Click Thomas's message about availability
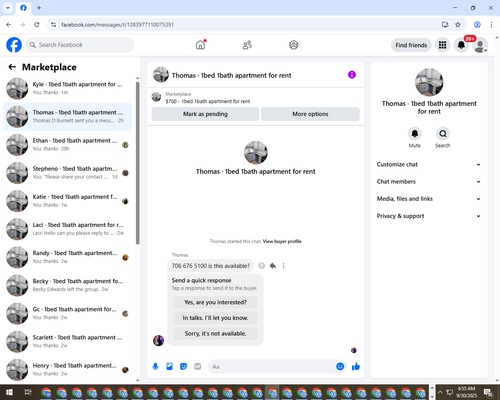Viewport: 500px width, 400px height. pos(211,266)
